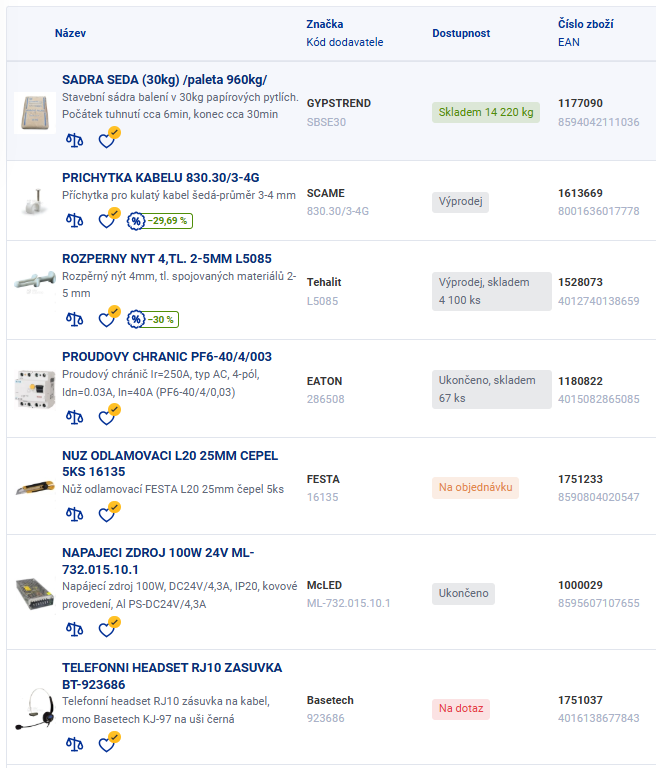Open SADRA SEDA (30kg) product link
The width and height of the screenshot is (656, 768).
[x=165, y=80]
